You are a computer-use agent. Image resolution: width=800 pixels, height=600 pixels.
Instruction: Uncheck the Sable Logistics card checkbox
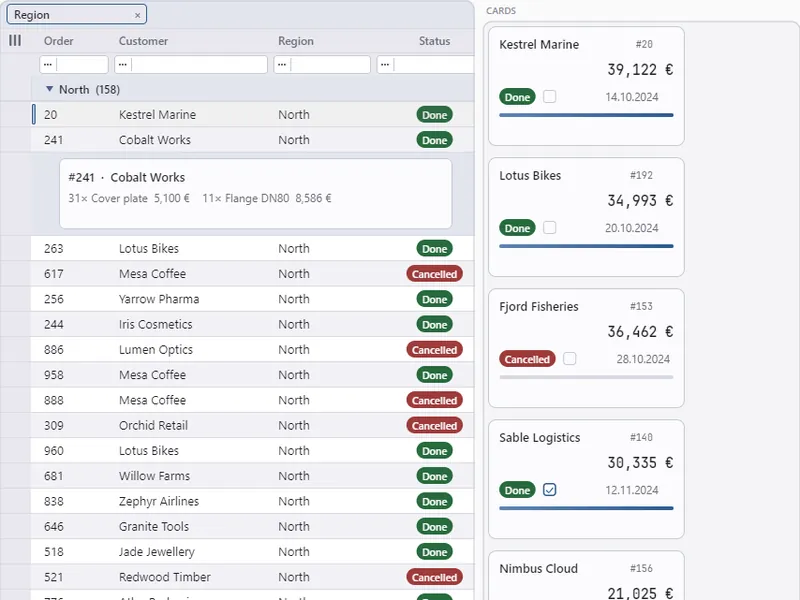click(x=549, y=490)
